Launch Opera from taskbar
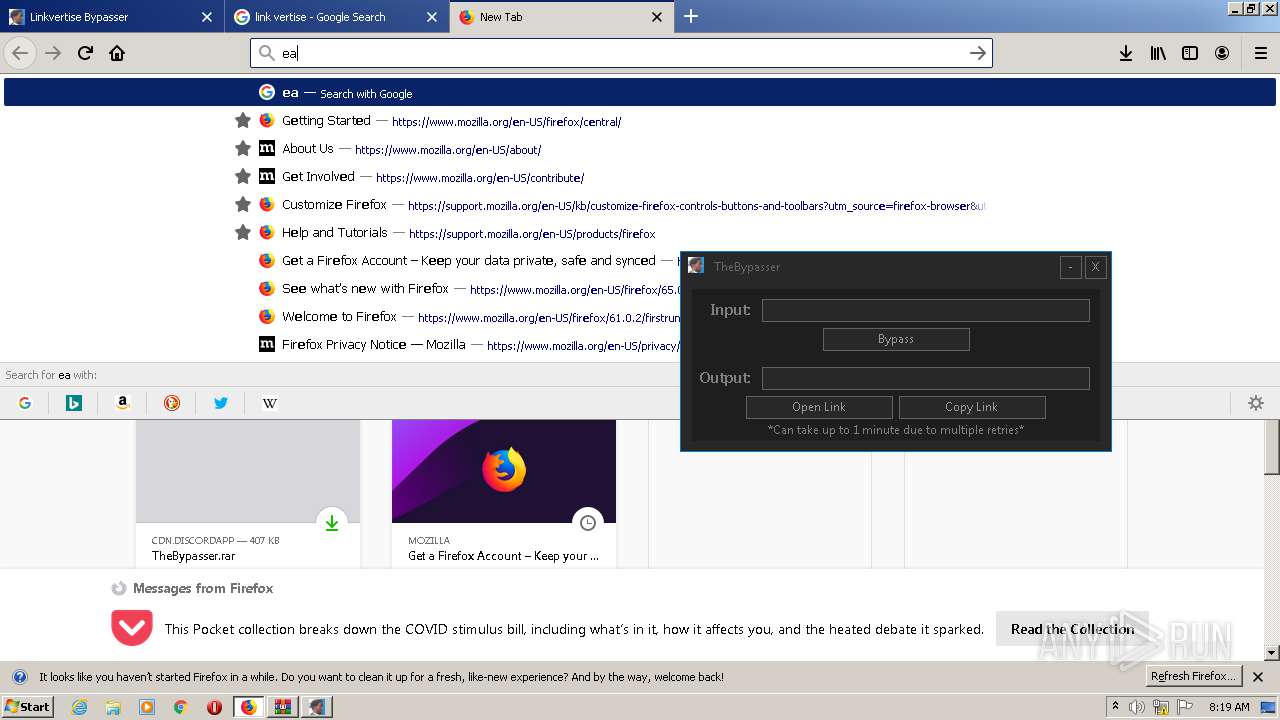 214,707
